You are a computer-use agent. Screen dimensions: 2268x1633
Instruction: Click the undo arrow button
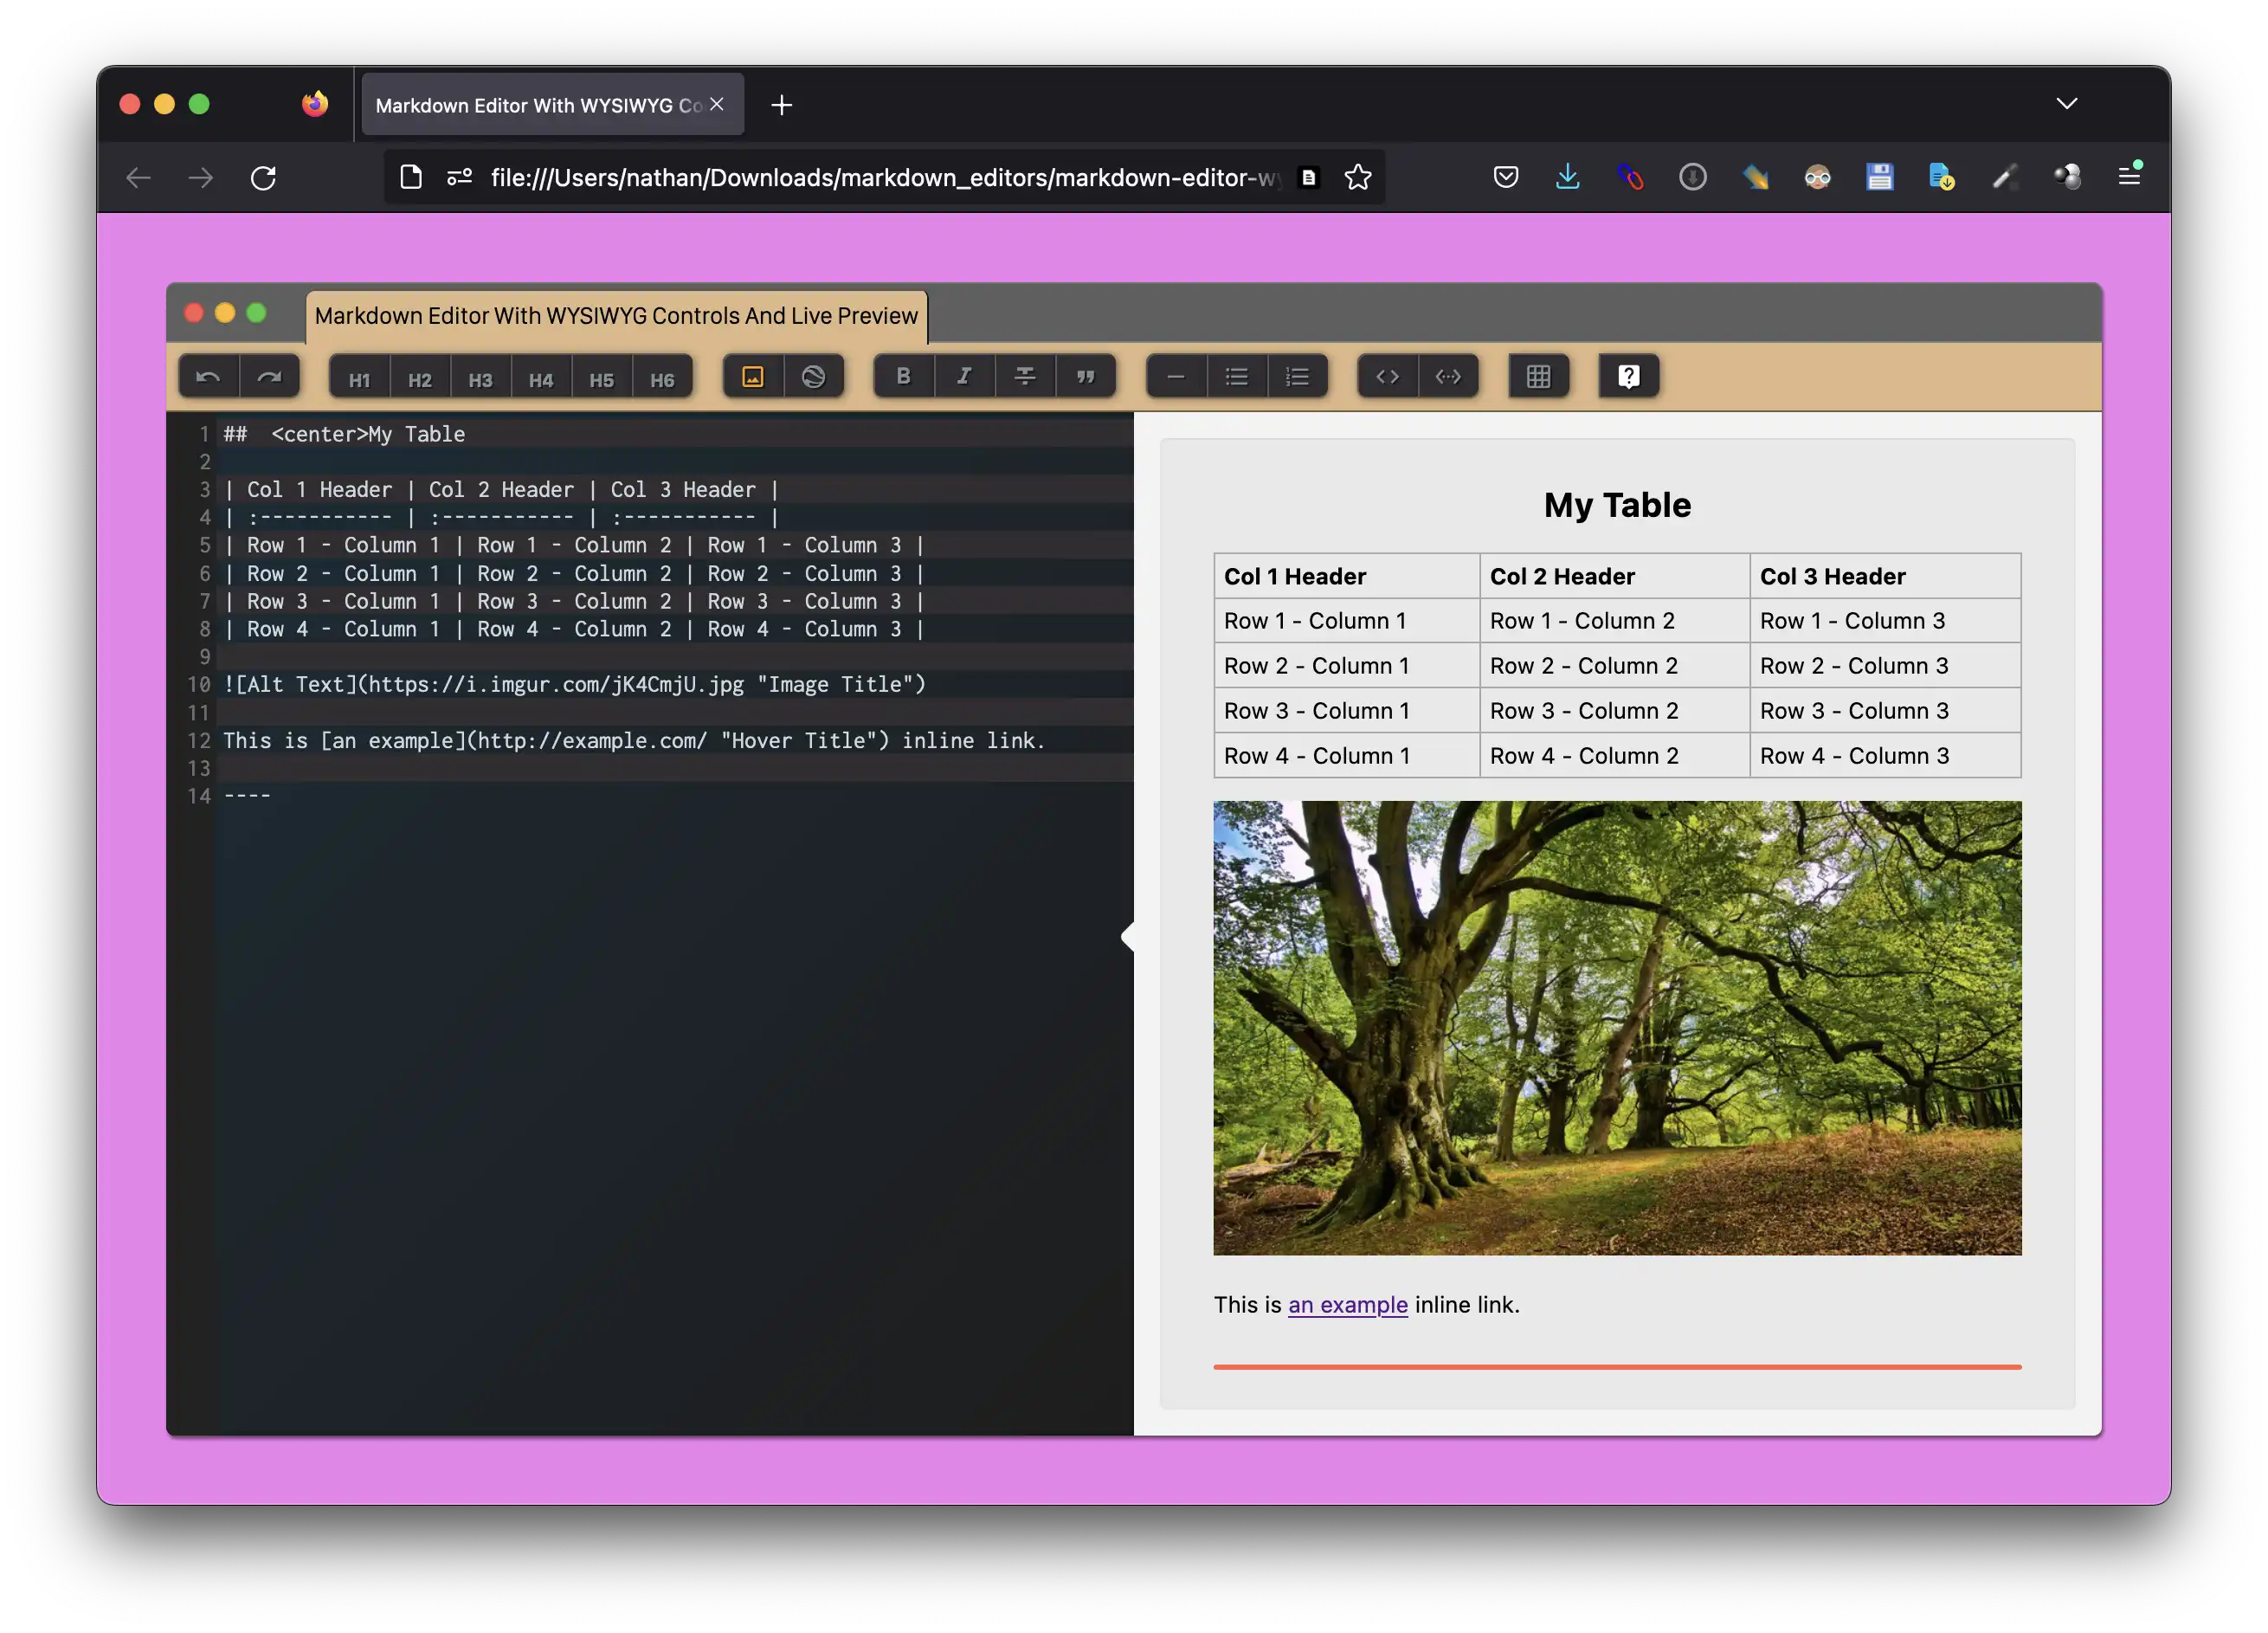pos(208,377)
